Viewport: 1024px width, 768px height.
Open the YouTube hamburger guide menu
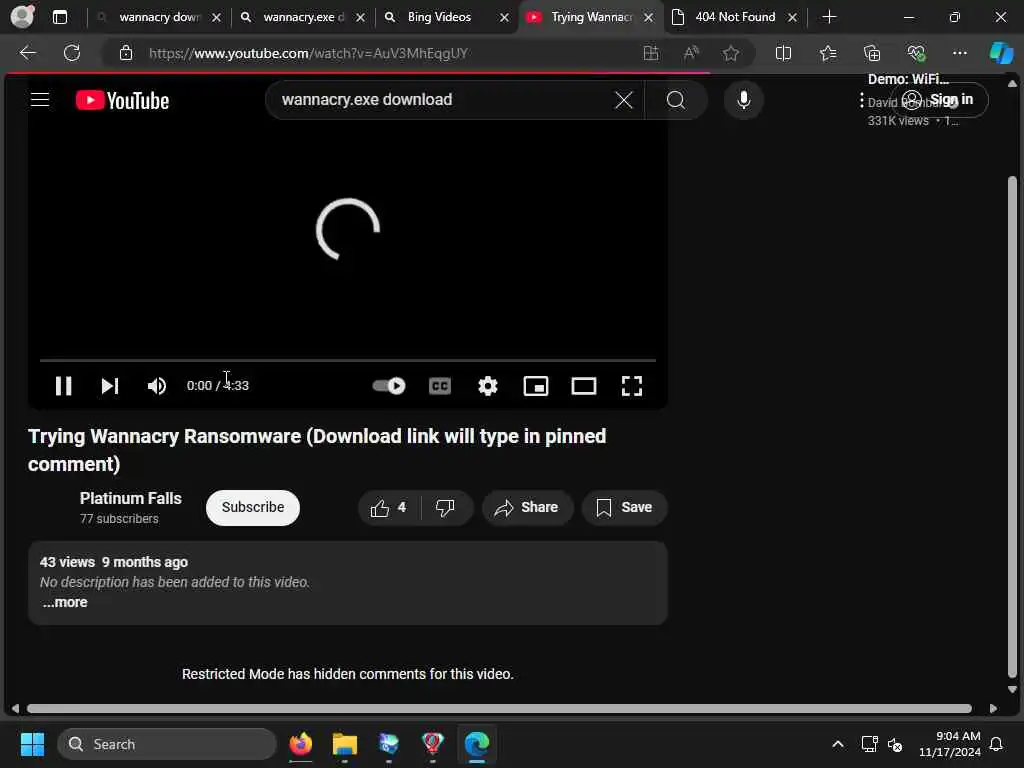pyautogui.click(x=40, y=99)
